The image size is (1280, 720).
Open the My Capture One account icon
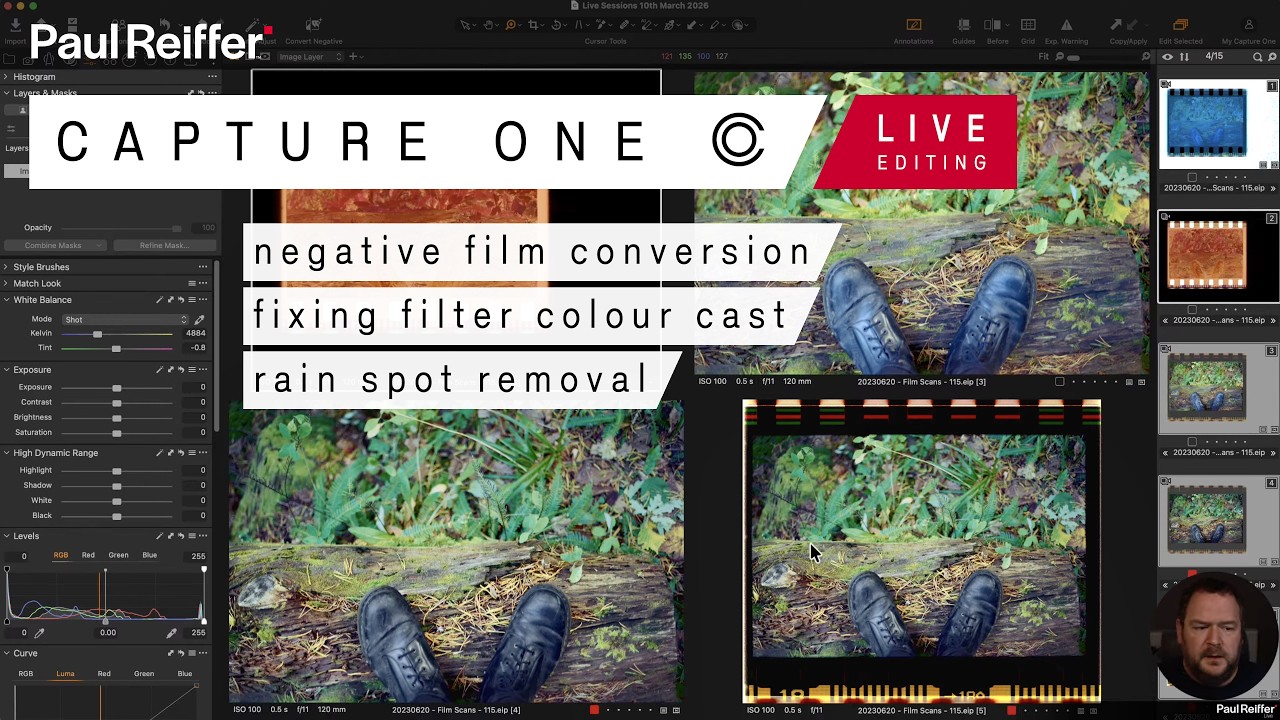[x=1248, y=26]
